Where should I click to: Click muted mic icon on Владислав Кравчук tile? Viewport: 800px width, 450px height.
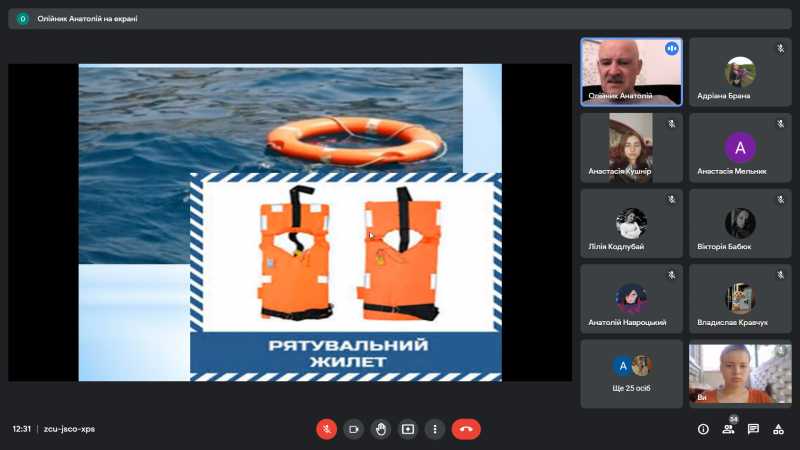[x=780, y=275]
